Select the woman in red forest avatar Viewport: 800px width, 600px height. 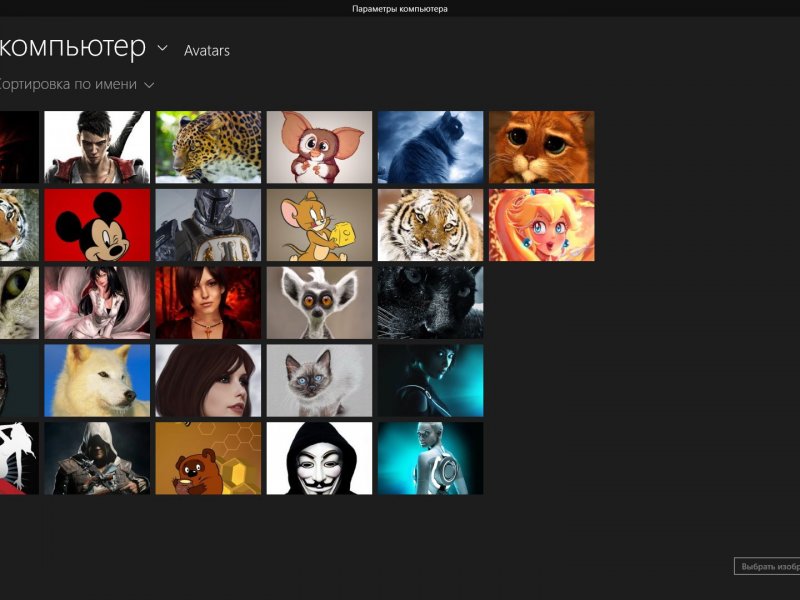tap(208, 303)
